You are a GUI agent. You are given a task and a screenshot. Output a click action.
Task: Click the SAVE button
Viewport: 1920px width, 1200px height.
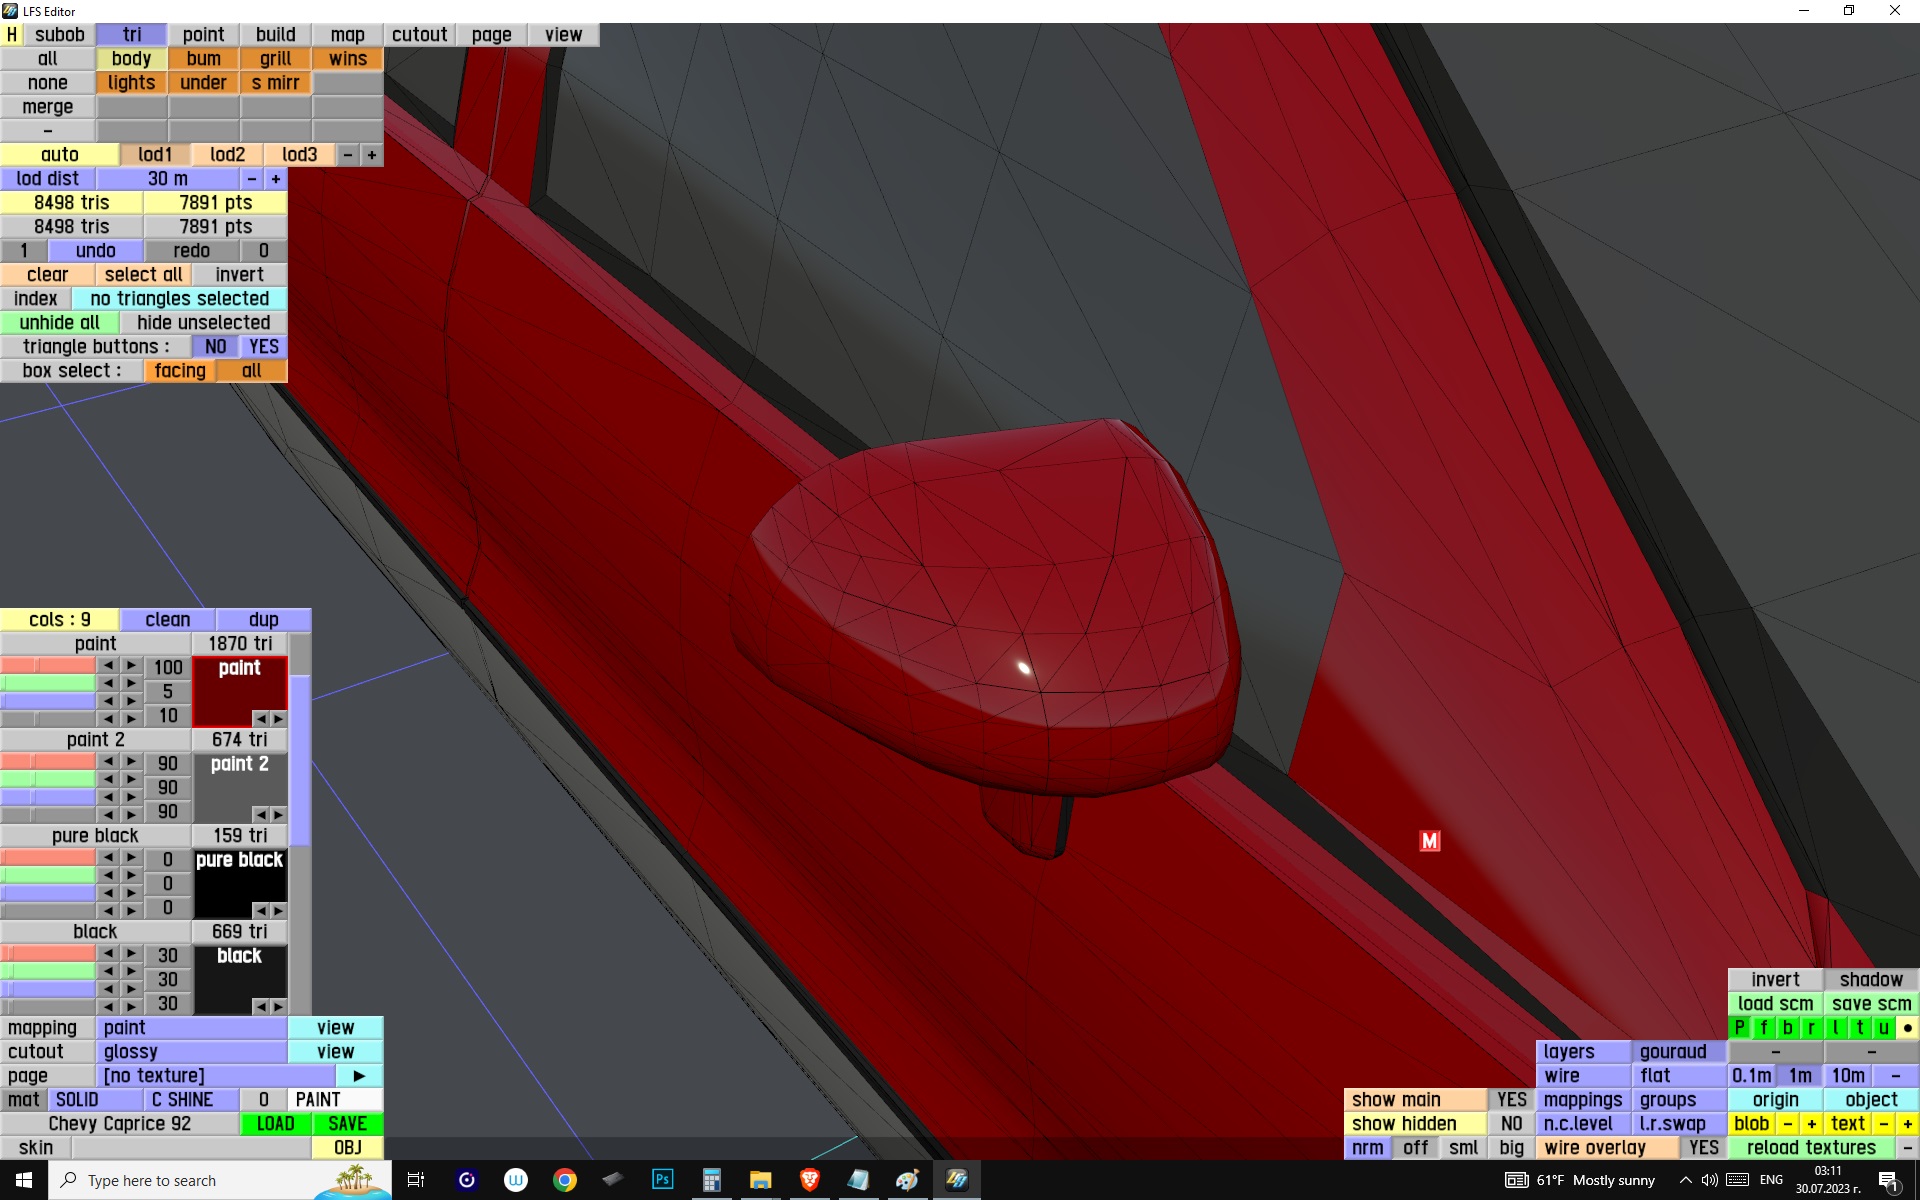point(347,1124)
